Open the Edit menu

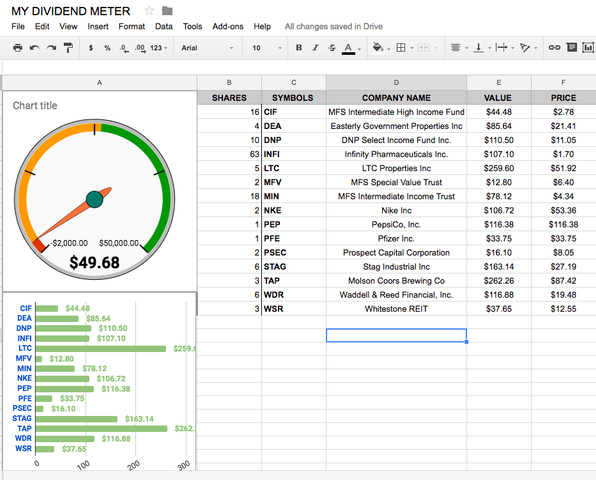coord(42,27)
